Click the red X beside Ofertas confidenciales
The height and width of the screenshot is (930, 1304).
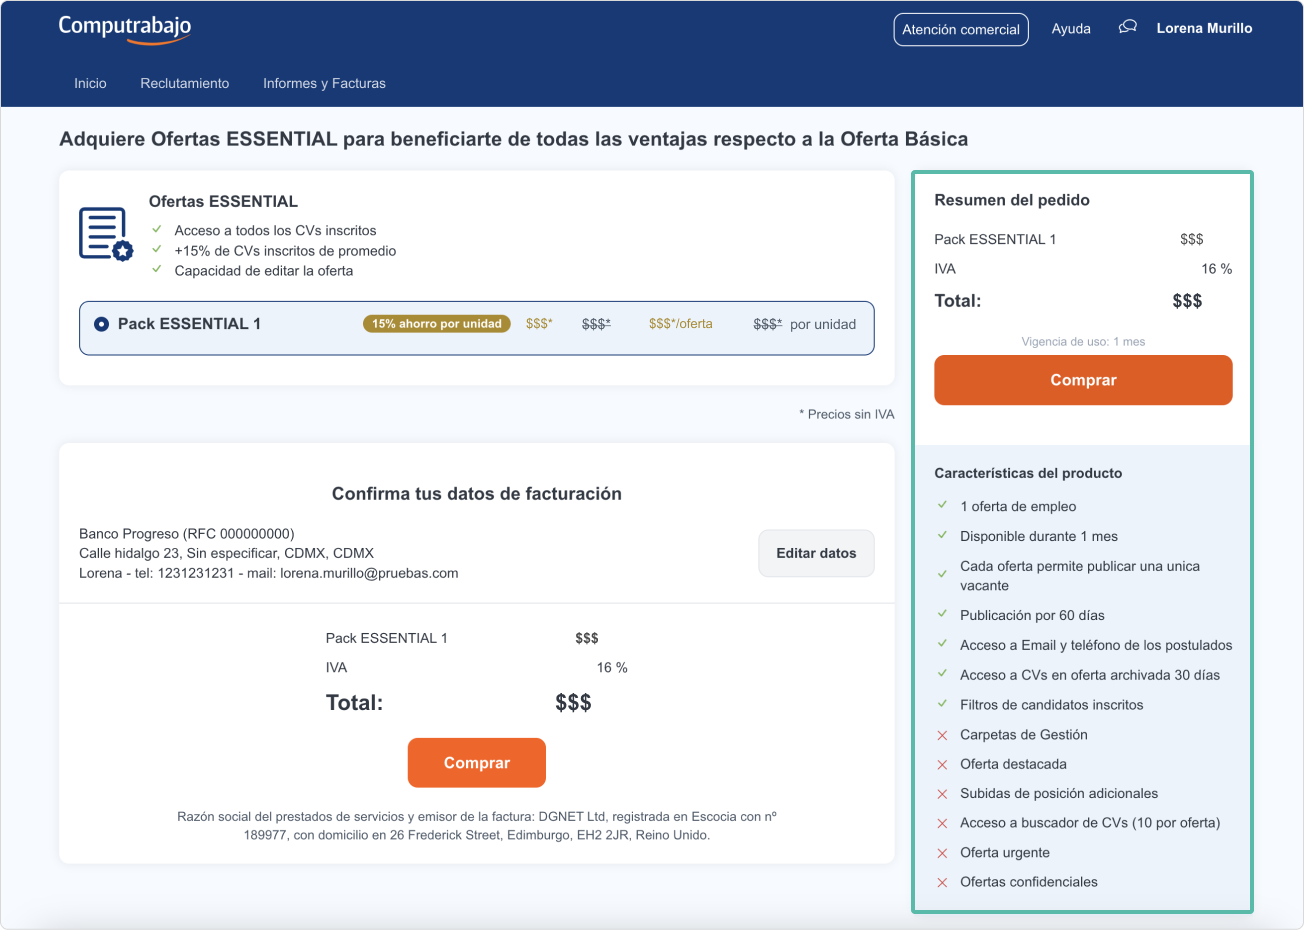942,882
